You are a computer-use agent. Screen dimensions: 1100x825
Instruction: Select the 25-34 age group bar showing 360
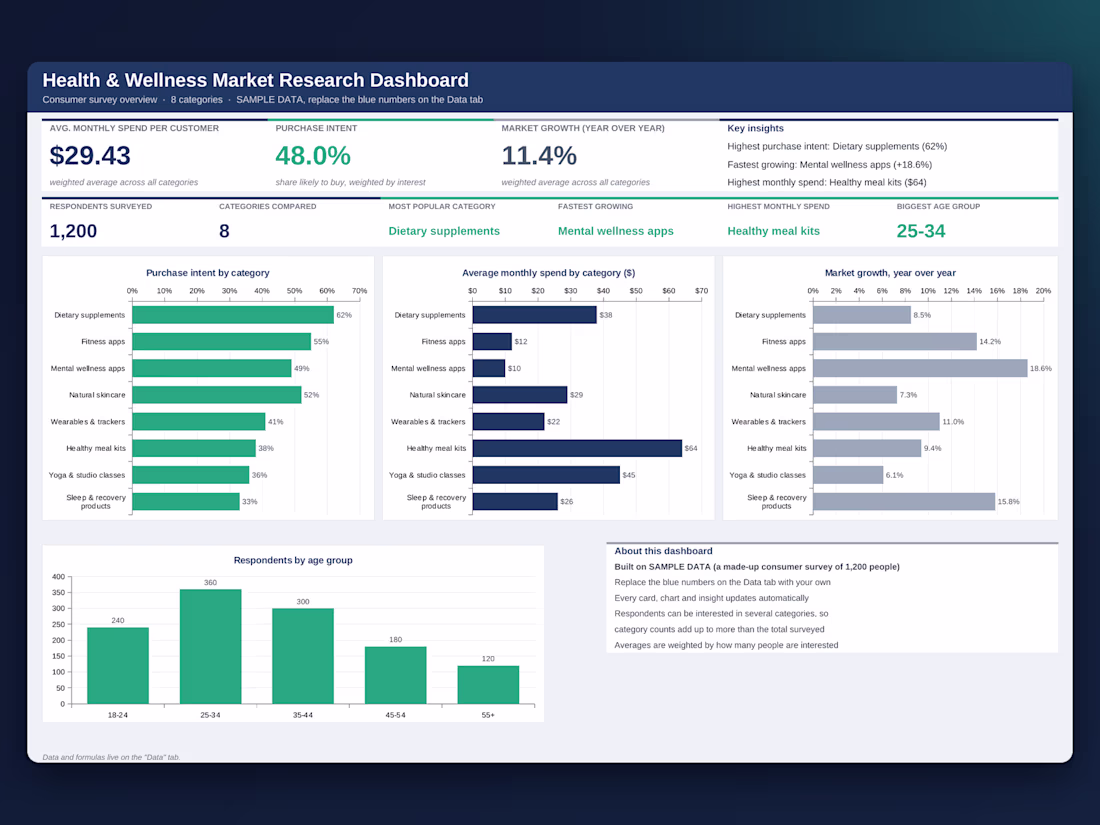coord(210,647)
